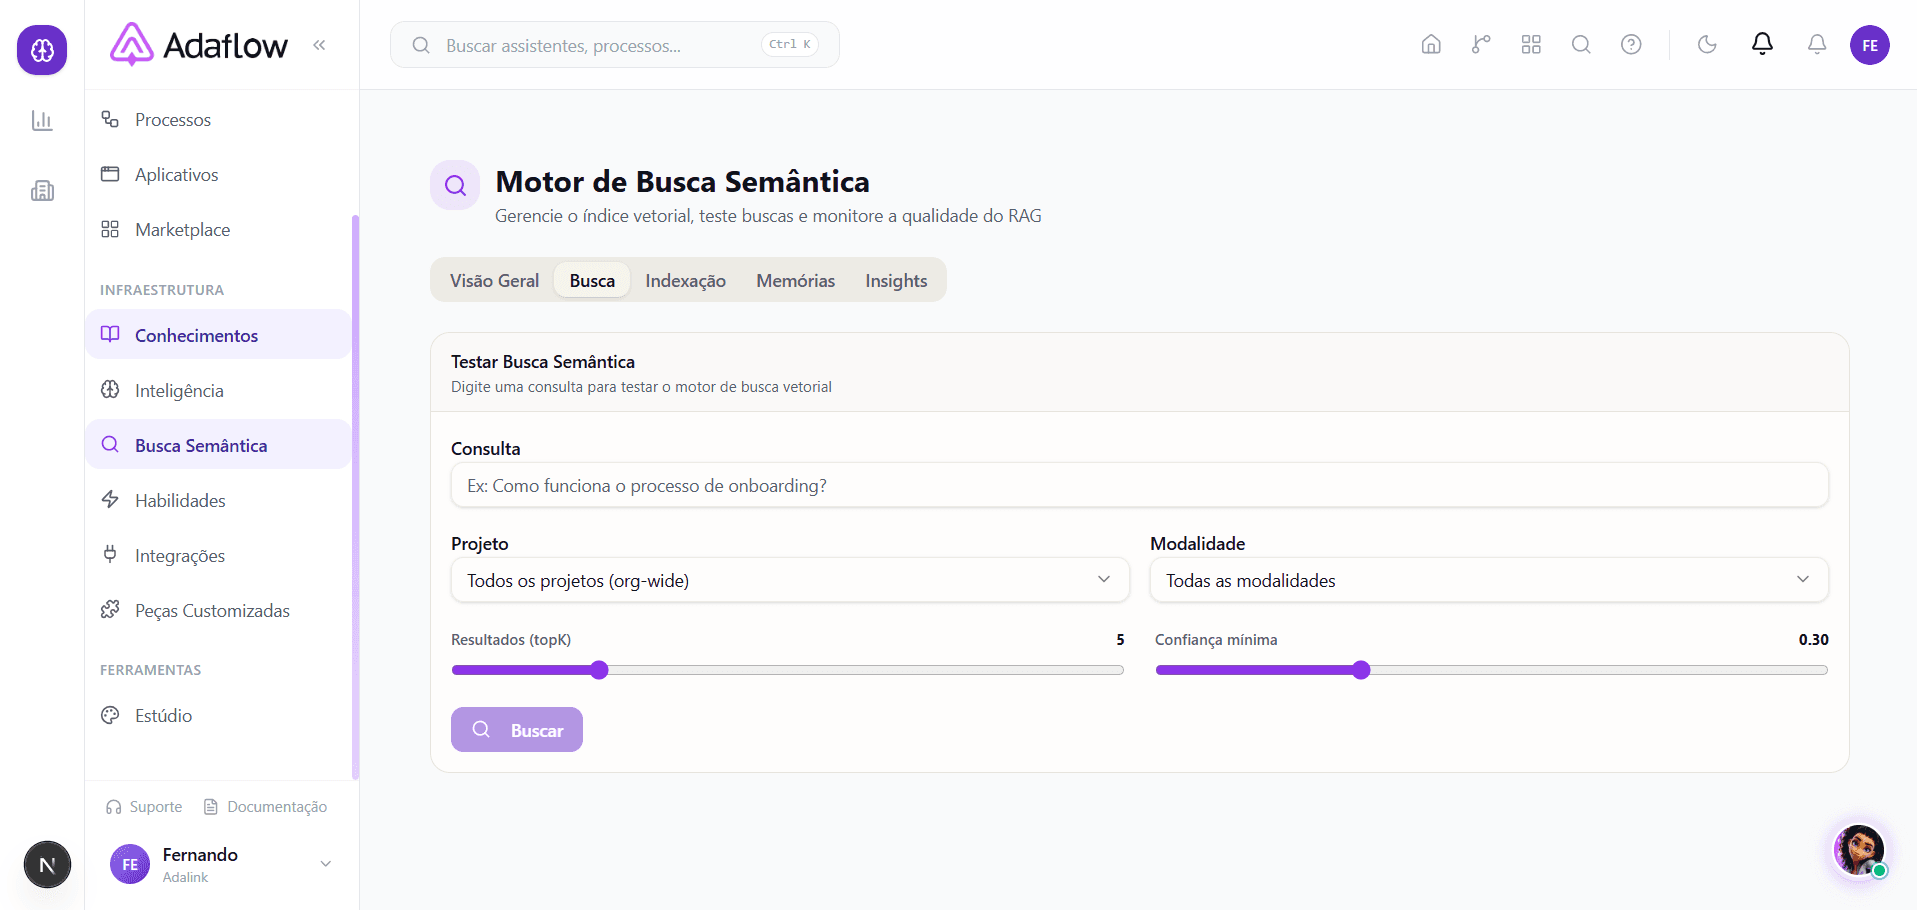Expand the Fernando user menu chevron

(325, 864)
